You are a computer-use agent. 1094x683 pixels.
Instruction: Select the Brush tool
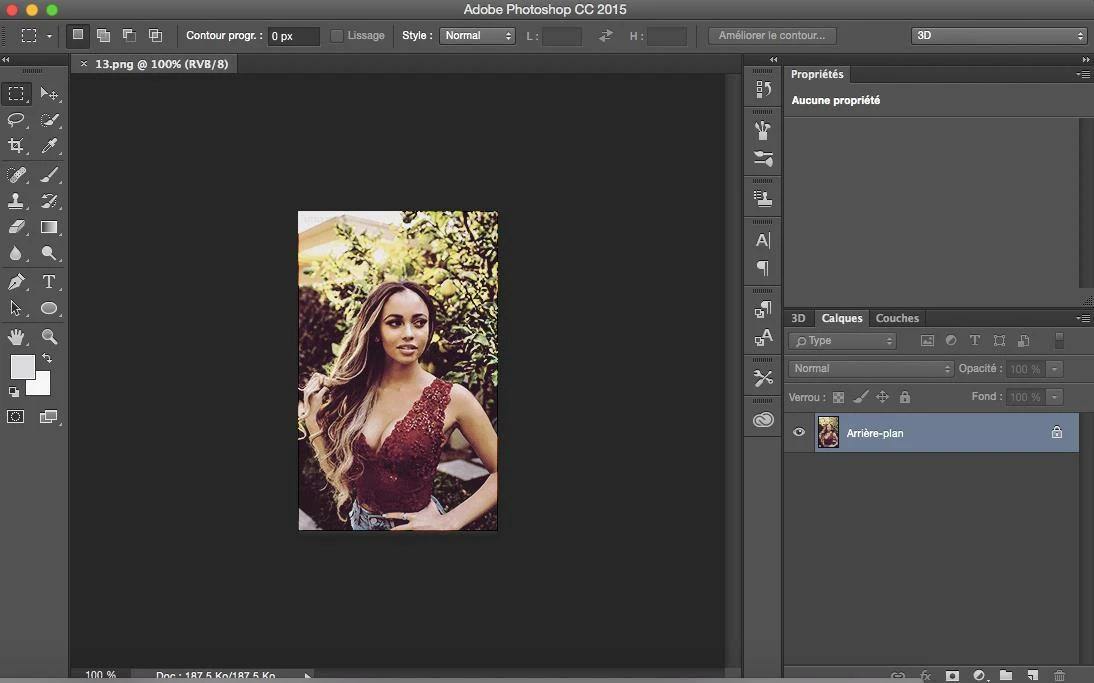49,174
